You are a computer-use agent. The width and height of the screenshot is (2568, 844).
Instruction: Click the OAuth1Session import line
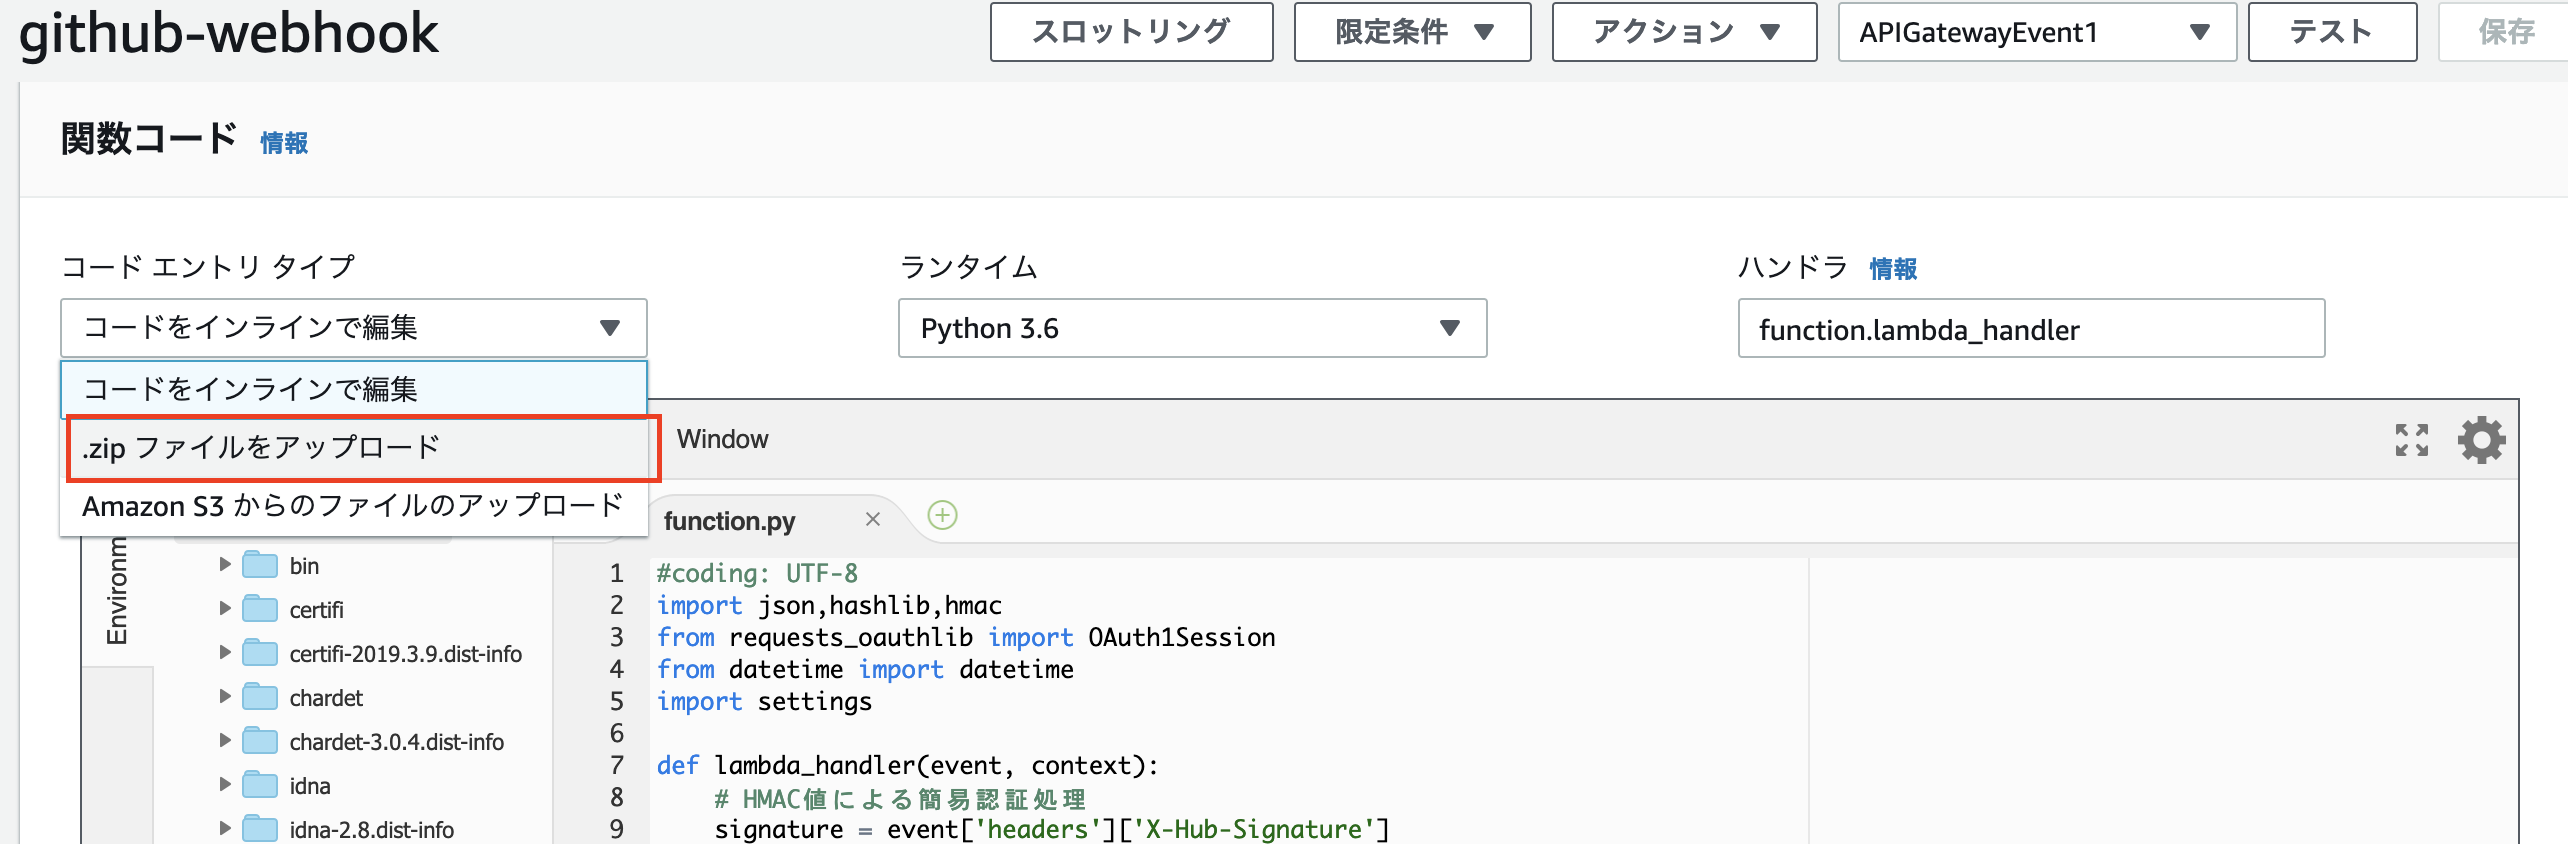click(x=966, y=637)
